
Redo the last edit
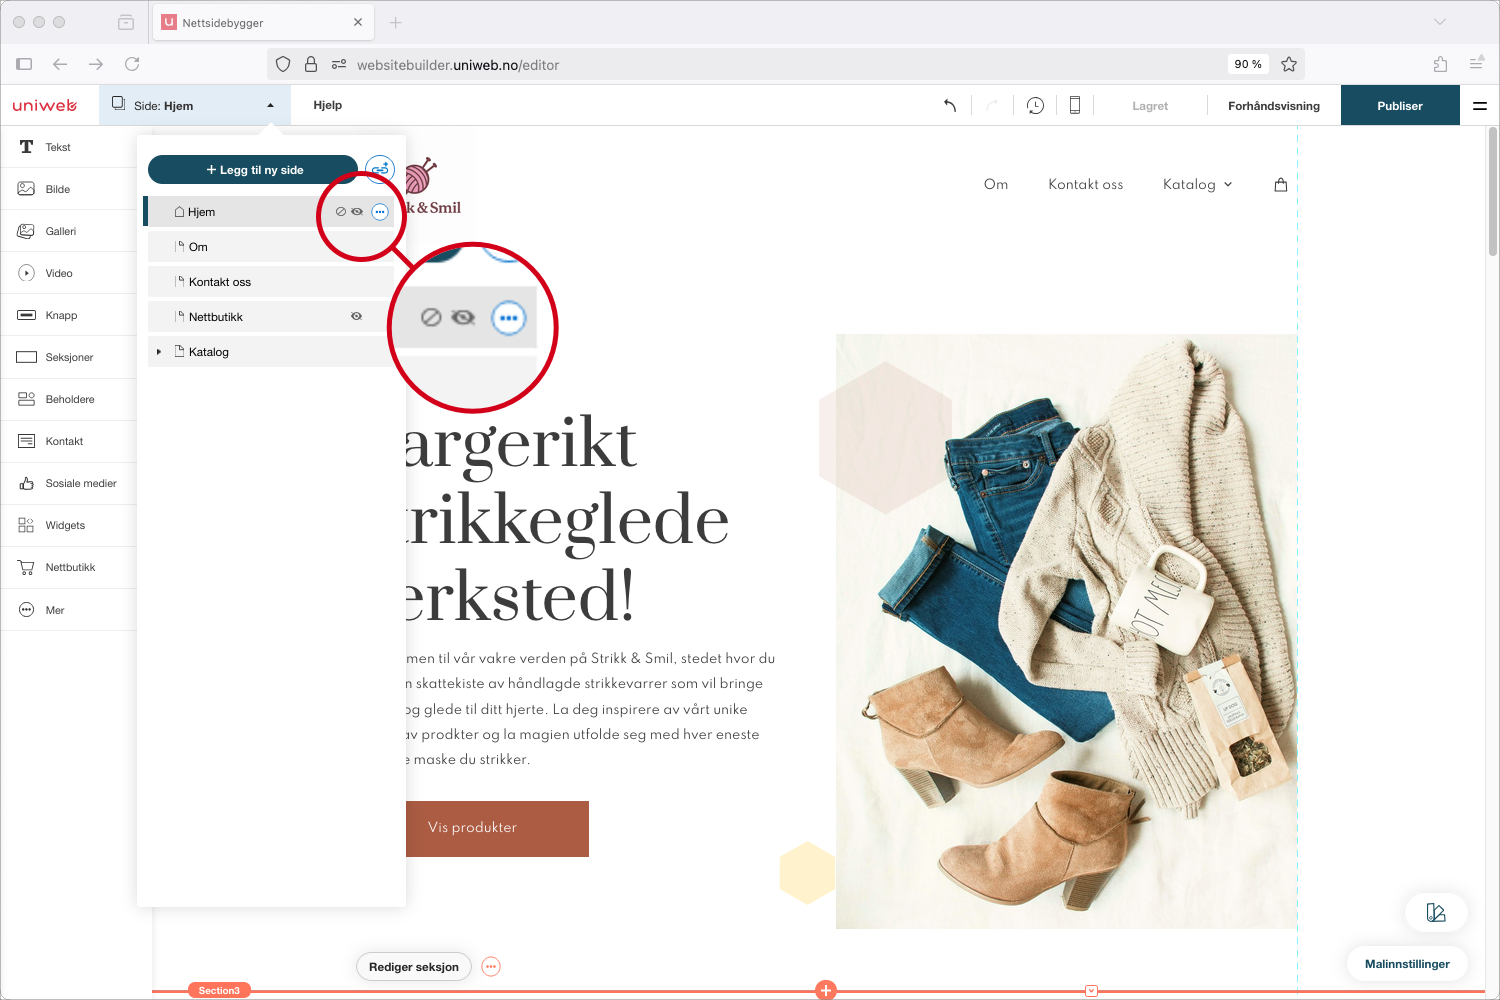[992, 105]
